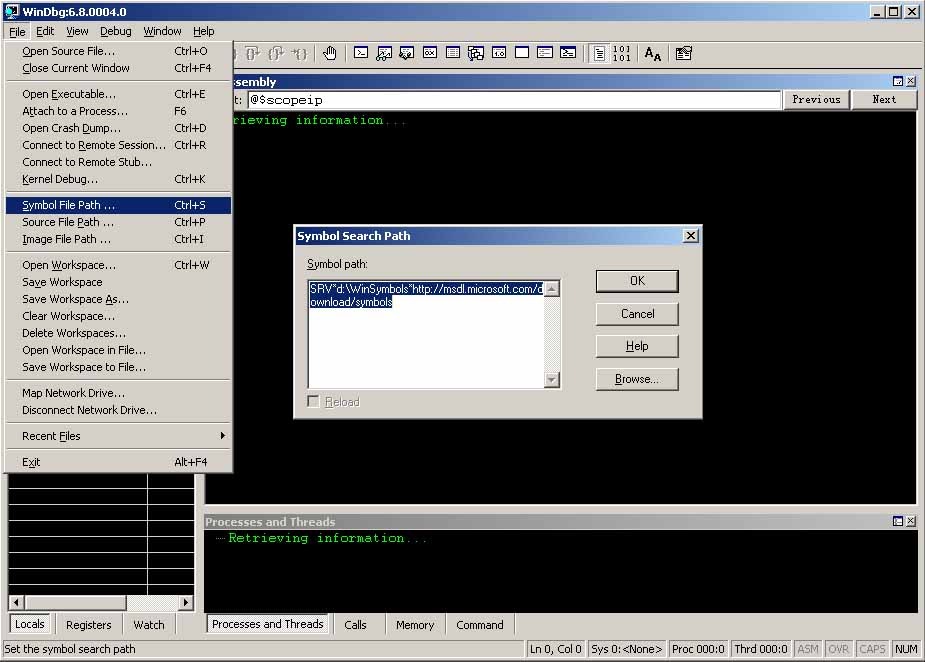Open the Help menu

(204, 31)
